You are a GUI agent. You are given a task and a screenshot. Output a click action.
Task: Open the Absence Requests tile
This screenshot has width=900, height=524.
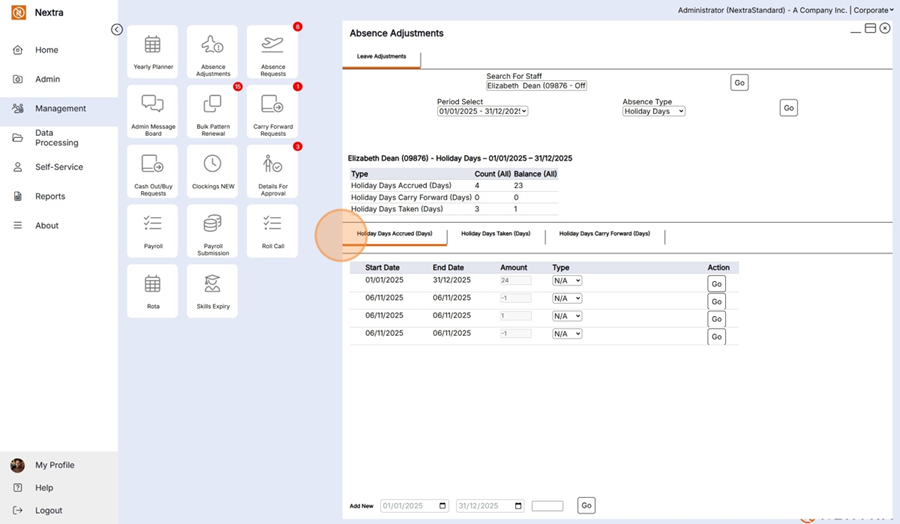(x=272, y=52)
